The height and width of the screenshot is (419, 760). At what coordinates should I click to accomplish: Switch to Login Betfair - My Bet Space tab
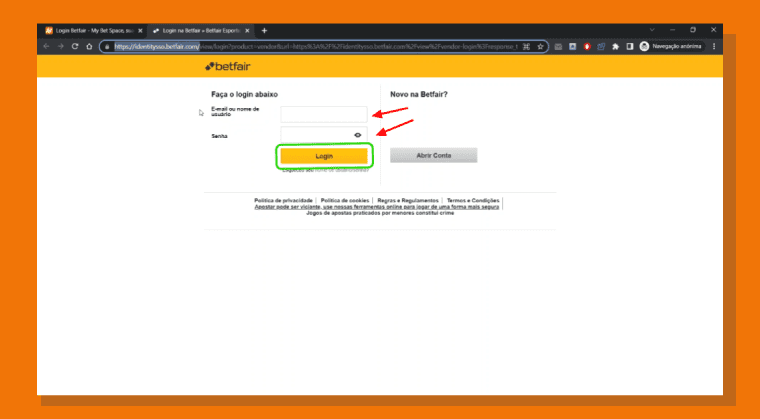[93, 31]
